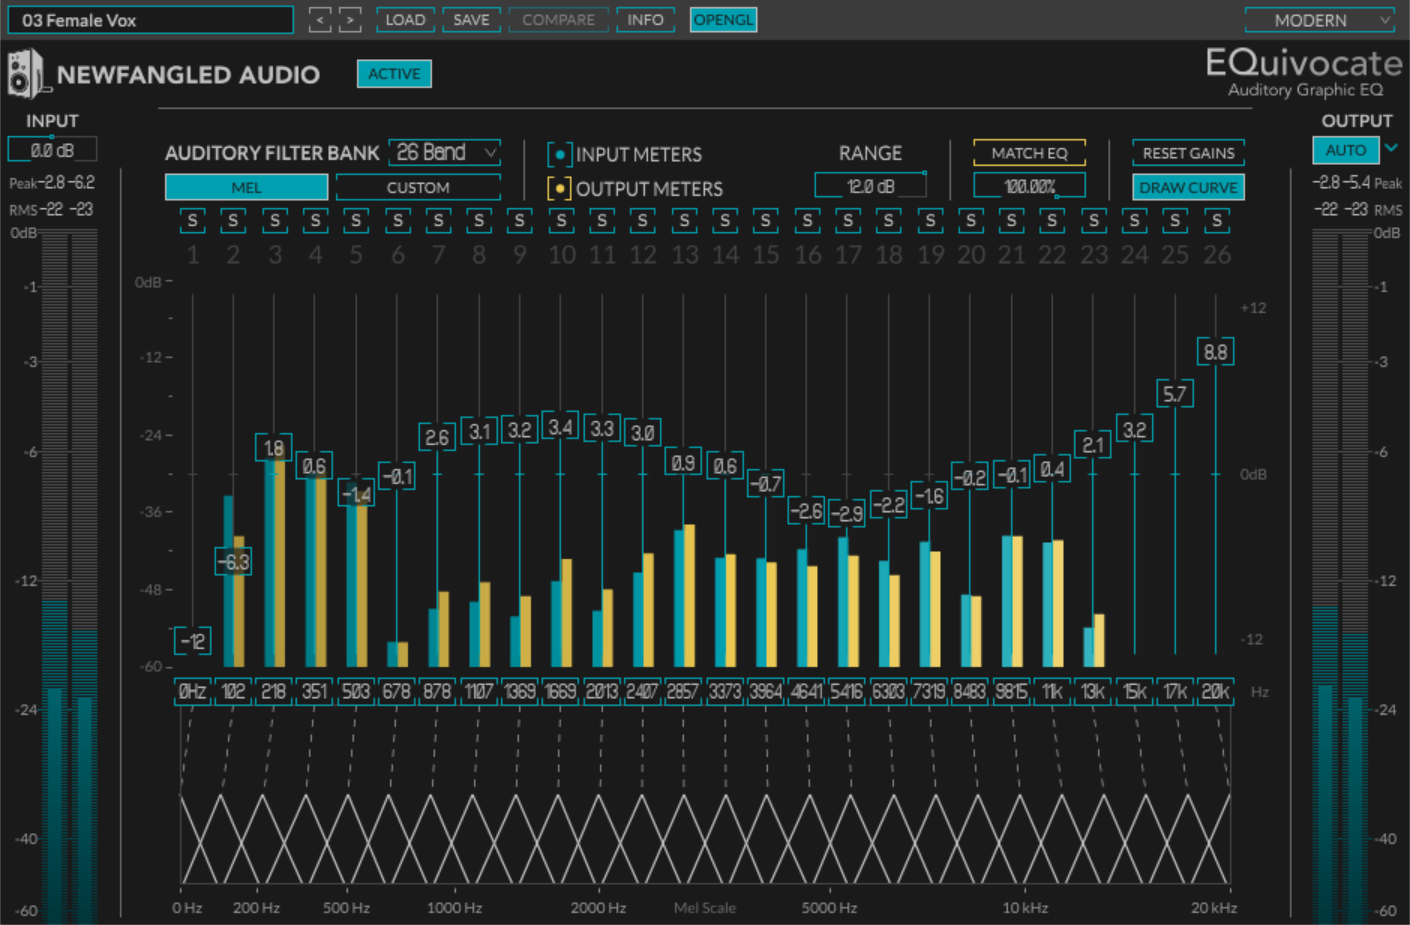Click the band 26 gain handle at 8.8
The height and width of the screenshot is (925, 1410).
pos(1215,352)
